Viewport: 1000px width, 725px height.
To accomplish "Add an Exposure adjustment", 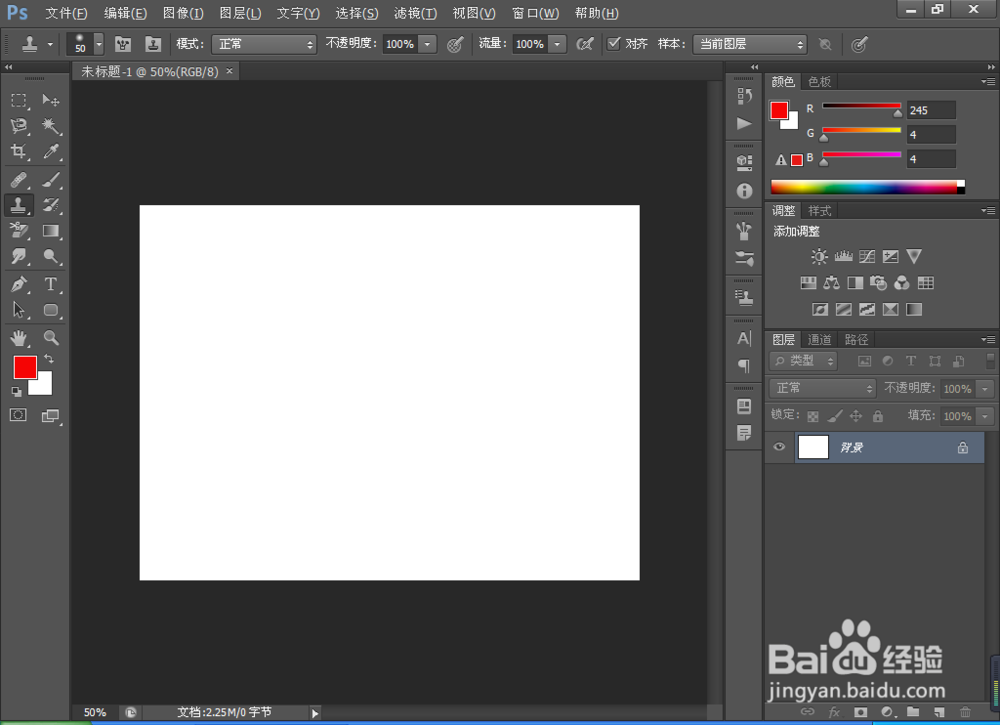I will (x=890, y=256).
